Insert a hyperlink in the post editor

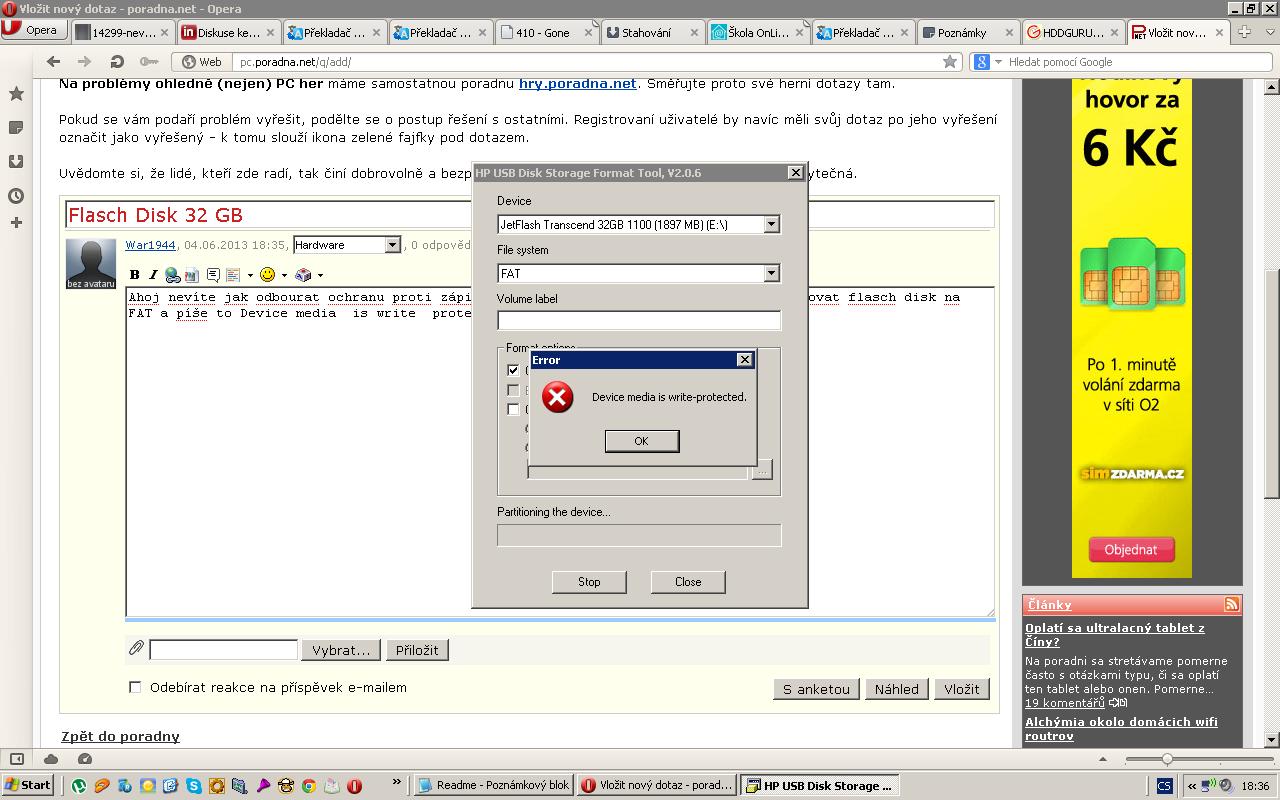(x=172, y=275)
